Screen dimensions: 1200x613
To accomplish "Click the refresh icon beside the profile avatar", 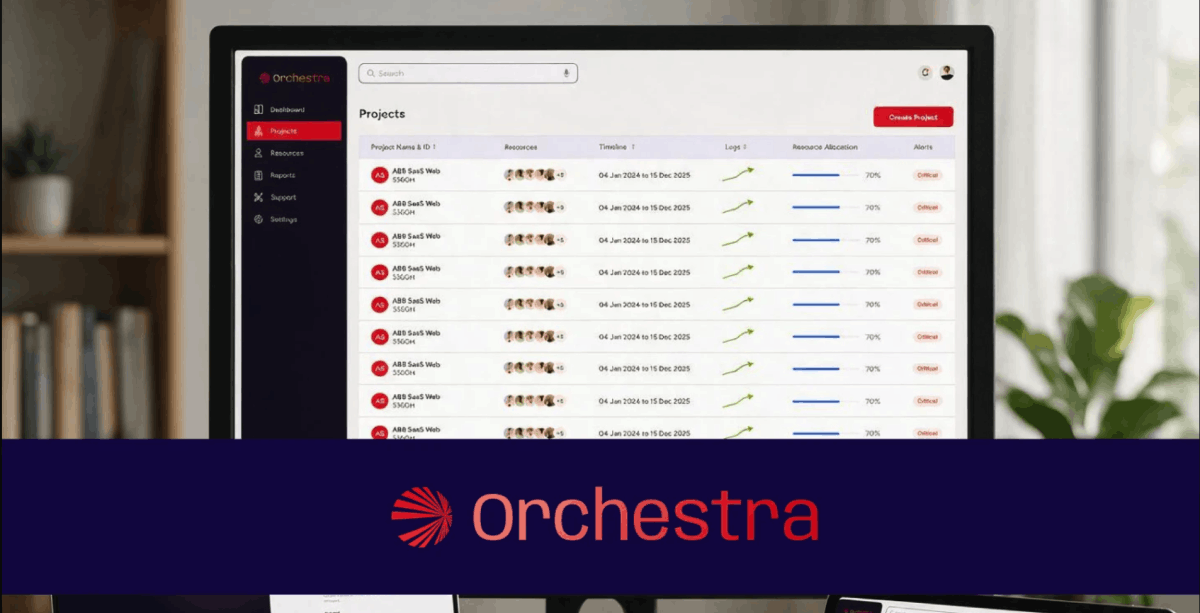I will [x=925, y=72].
